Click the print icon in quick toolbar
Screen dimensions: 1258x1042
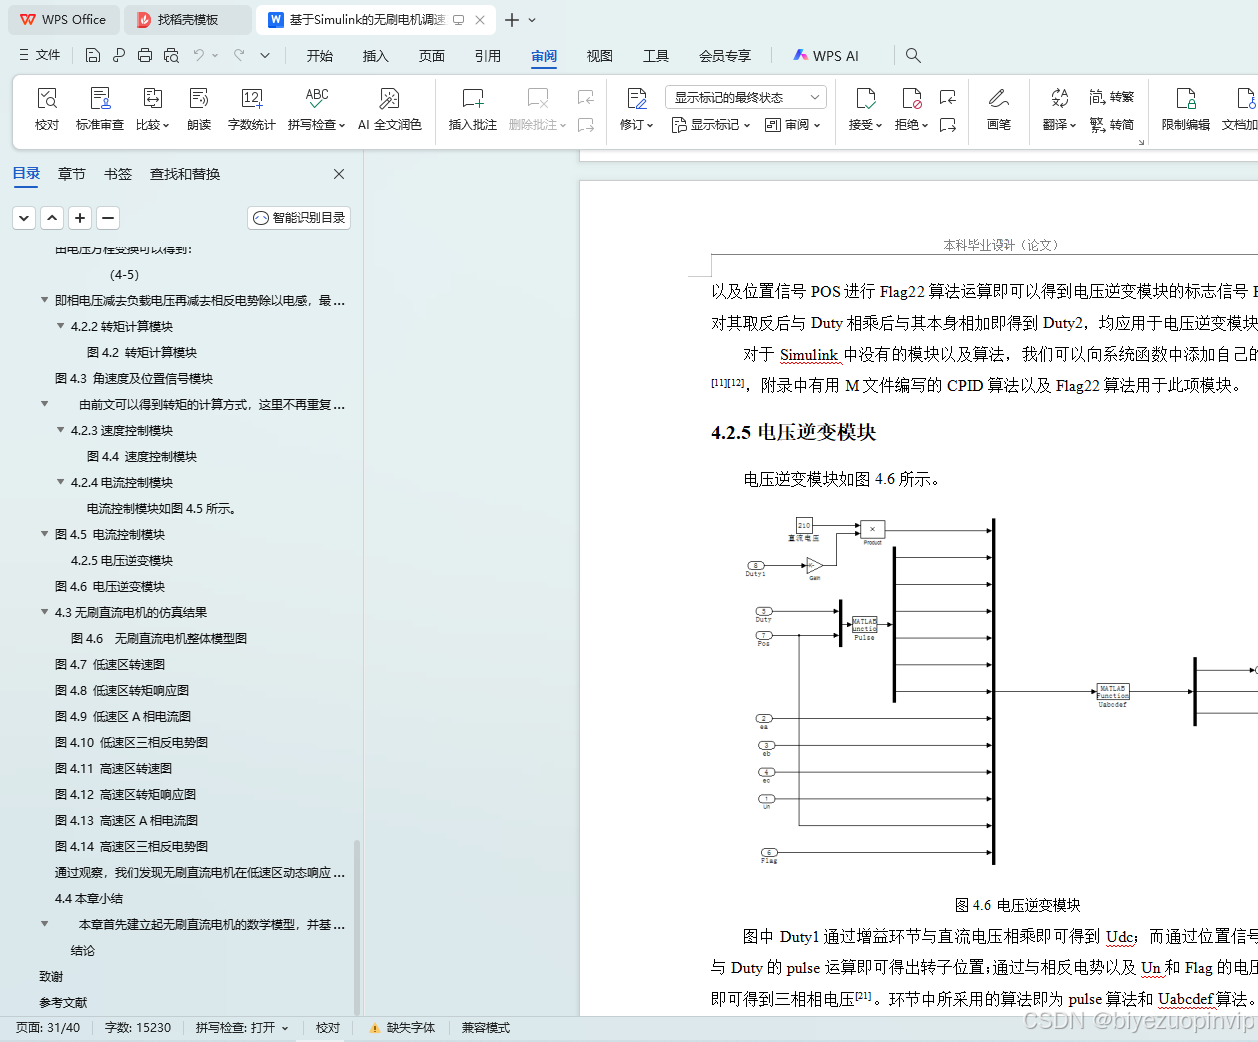tap(145, 55)
